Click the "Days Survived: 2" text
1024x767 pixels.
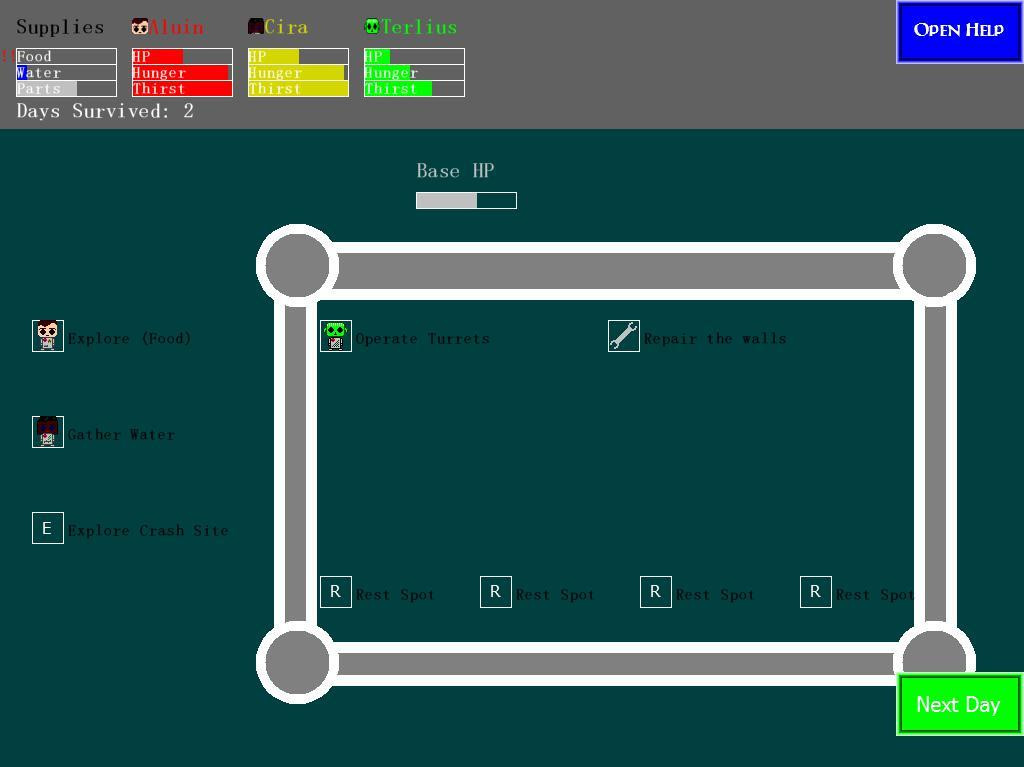(105, 111)
